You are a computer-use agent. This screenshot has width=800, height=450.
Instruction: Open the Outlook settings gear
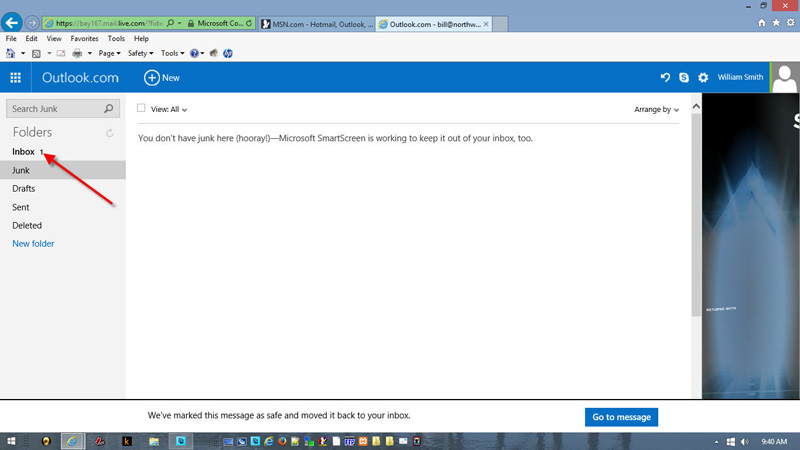703,78
